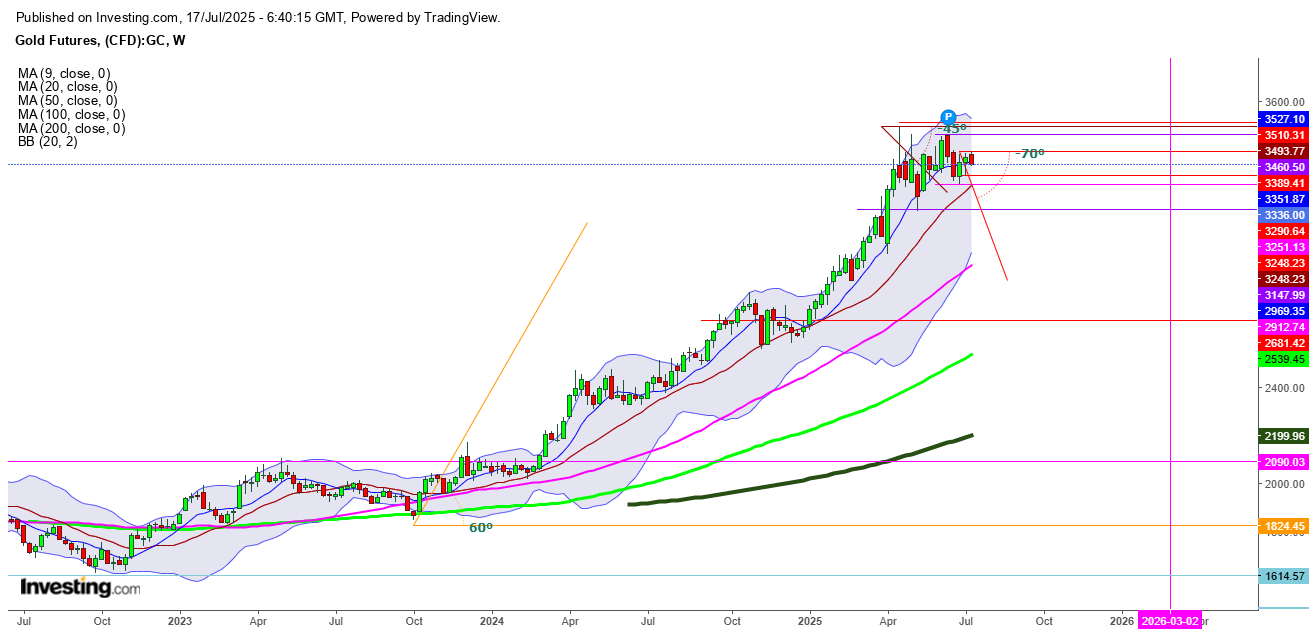Select the MA (9, close, 0) legend entry
Screen dimensions: 1316x634
[64, 73]
